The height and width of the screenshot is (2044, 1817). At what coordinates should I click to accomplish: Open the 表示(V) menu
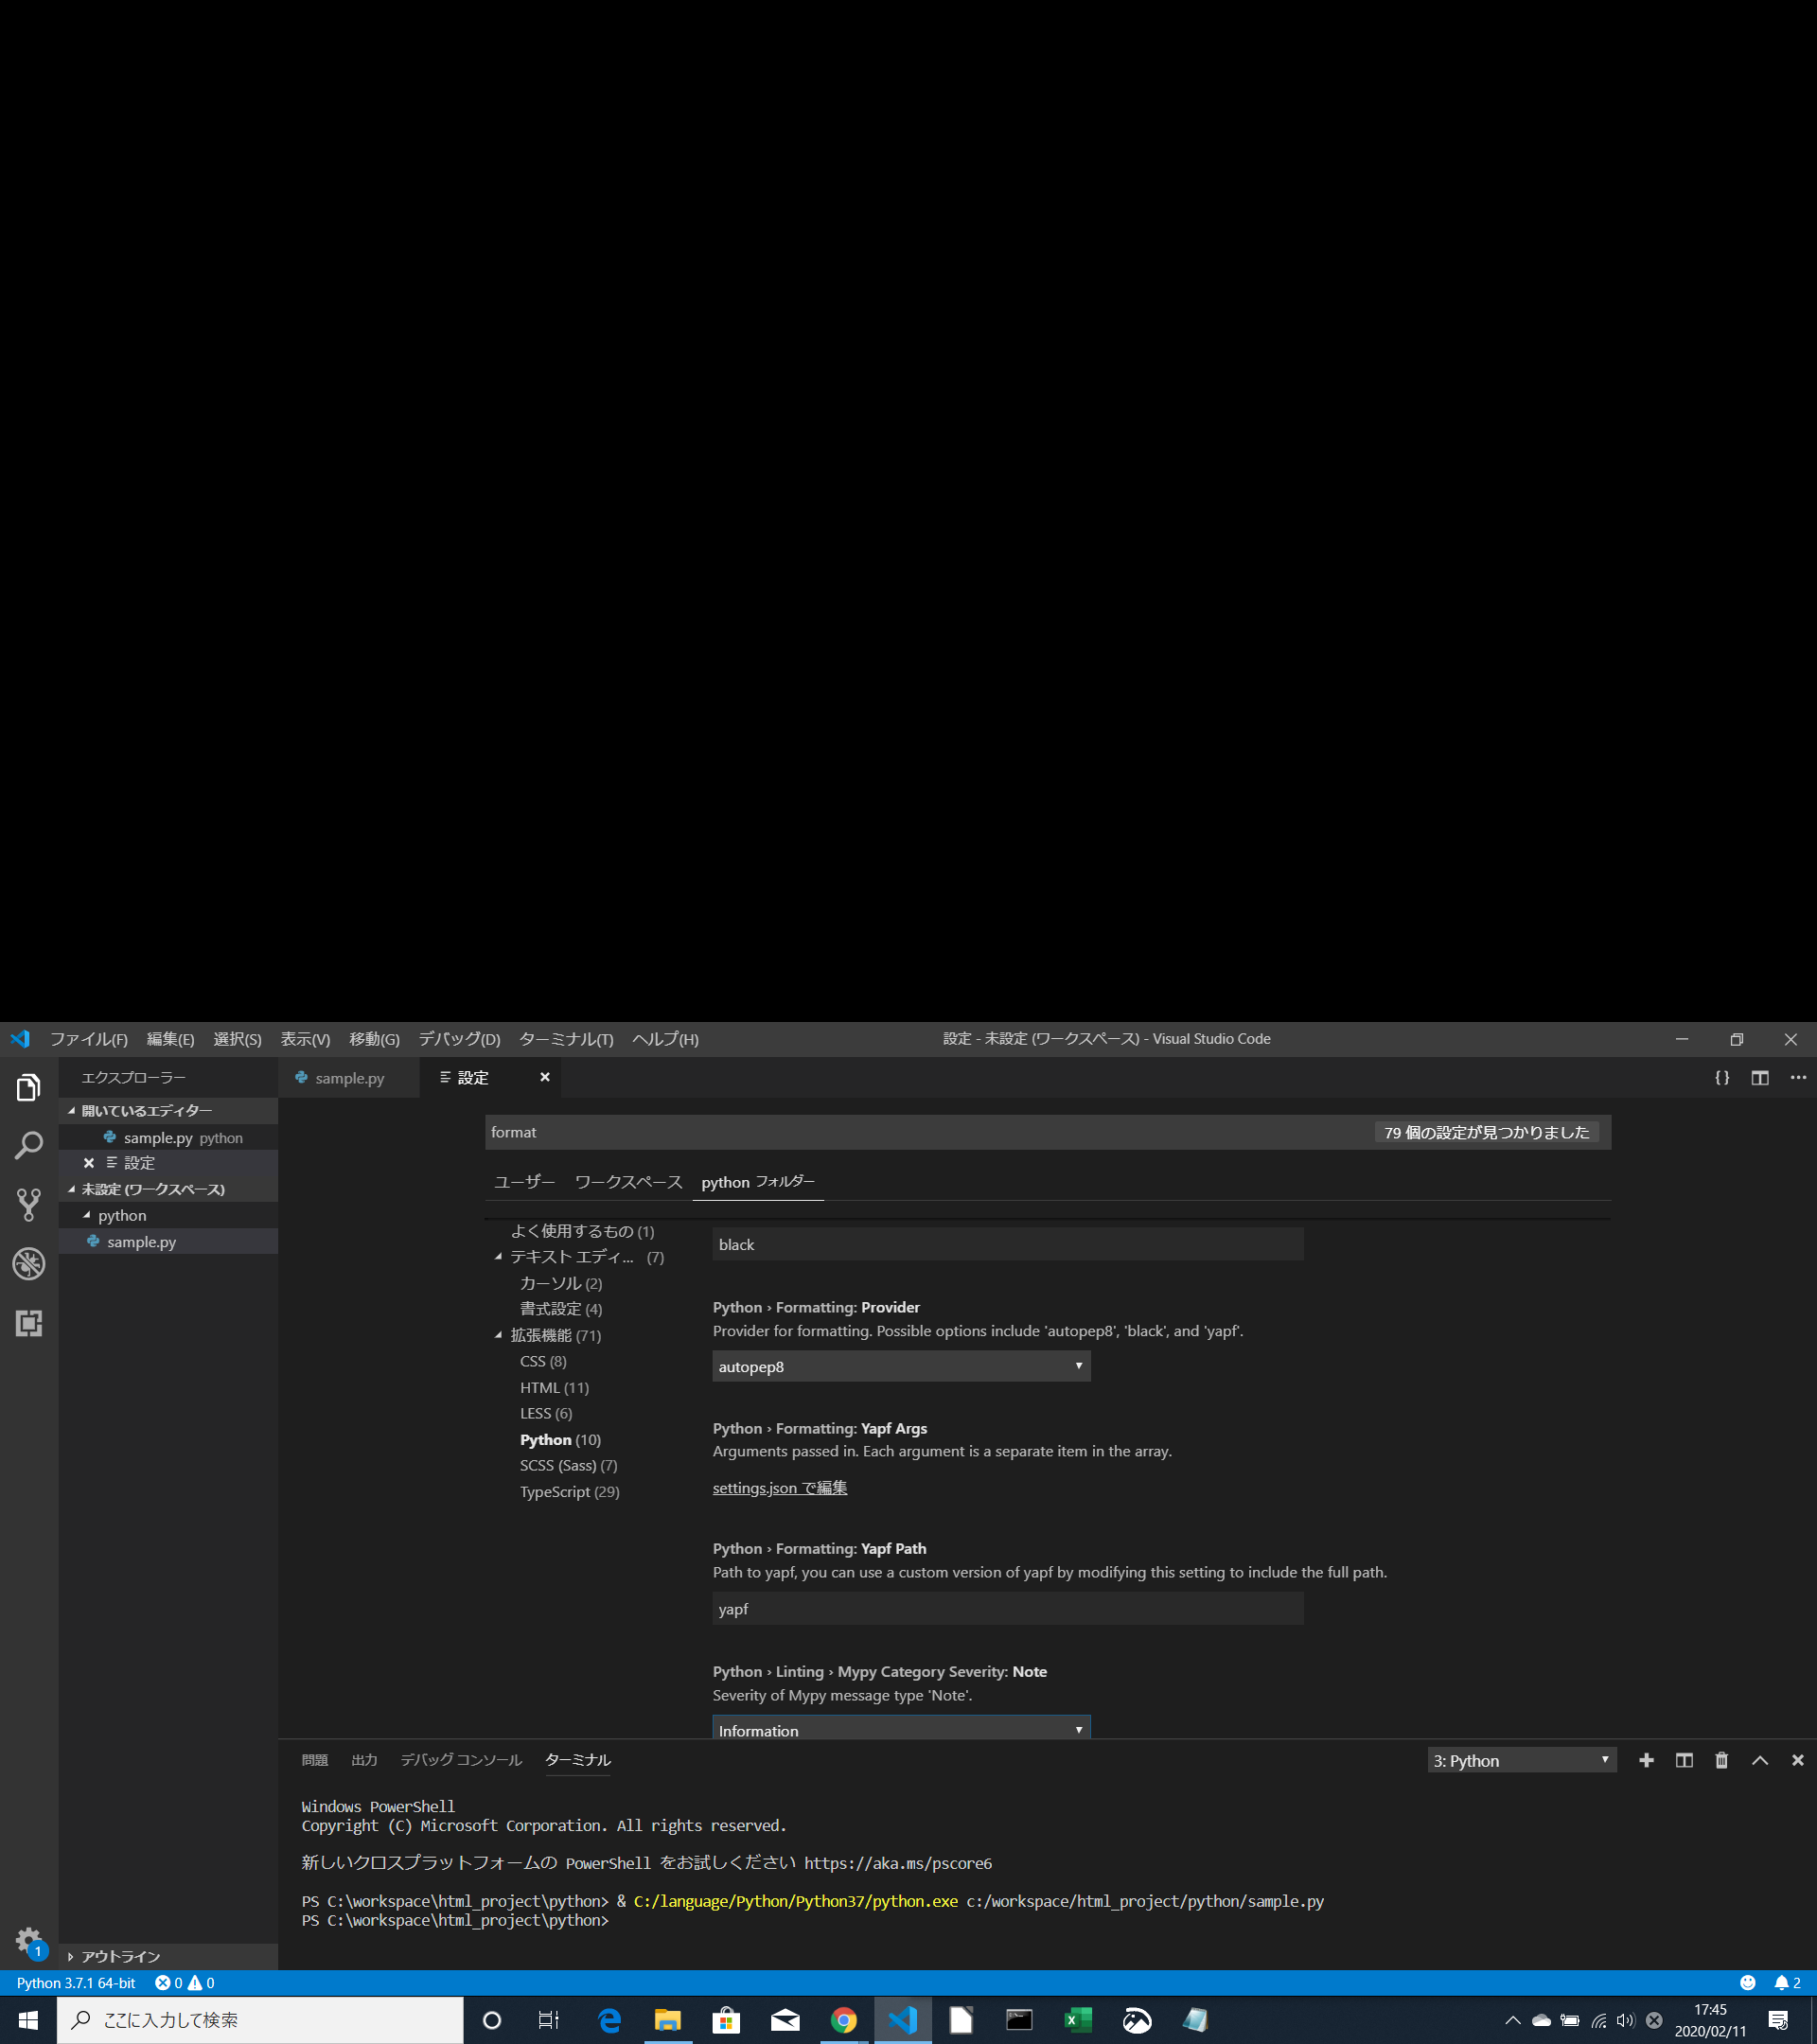(x=305, y=1039)
